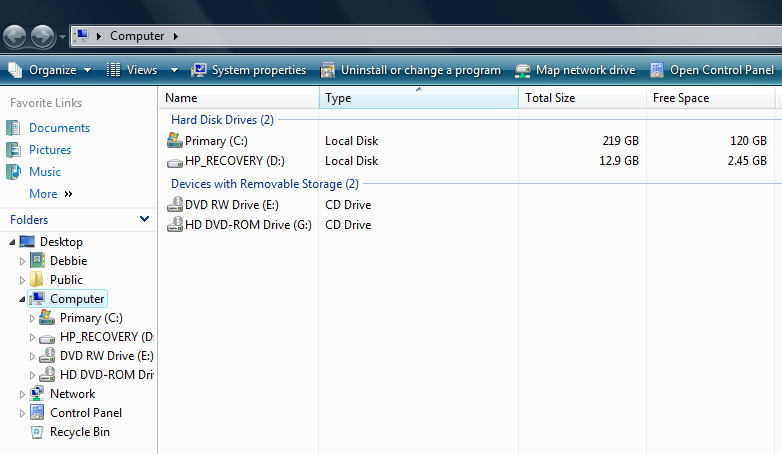Open Recycle Bin in the folder tree

point(80,432)
